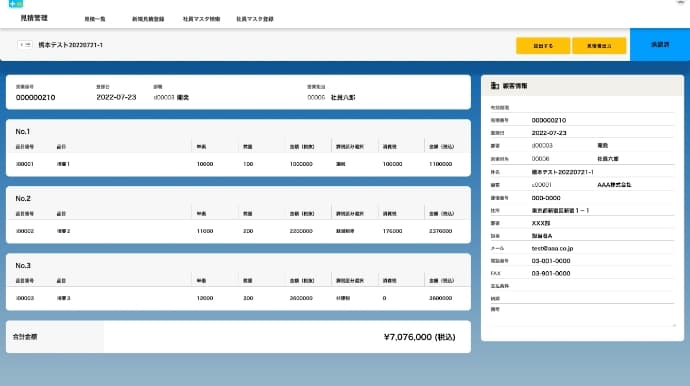Viewport: 690px width, 386px height.
Task: Click the teal app logo icon
Action: 16,4
